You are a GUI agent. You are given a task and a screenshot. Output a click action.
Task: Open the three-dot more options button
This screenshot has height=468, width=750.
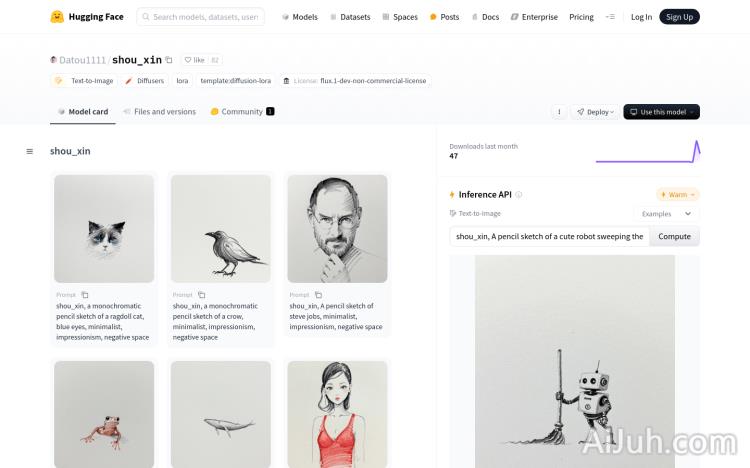click(559, 112)
